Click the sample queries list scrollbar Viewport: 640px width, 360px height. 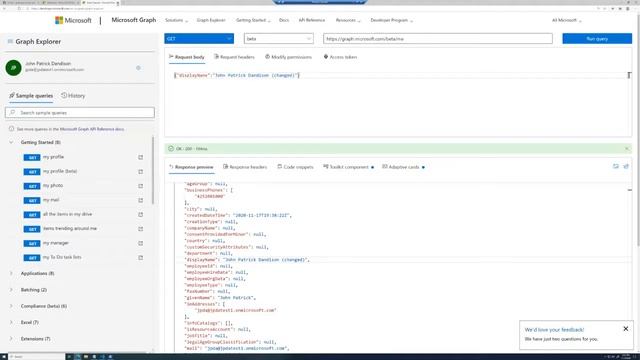pos(153,171)
